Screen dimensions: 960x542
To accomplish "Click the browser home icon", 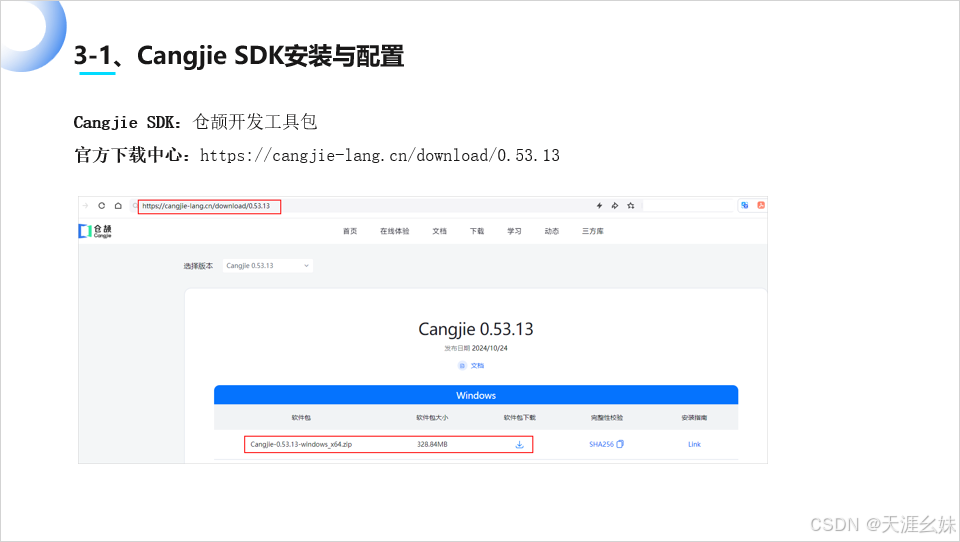I will pyautogui.click(x=118, y=206).
